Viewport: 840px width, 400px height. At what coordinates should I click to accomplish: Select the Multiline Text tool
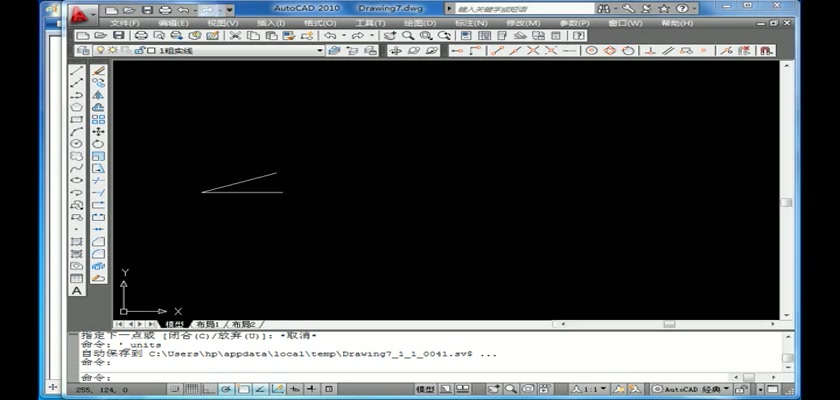tap(77, 291)
